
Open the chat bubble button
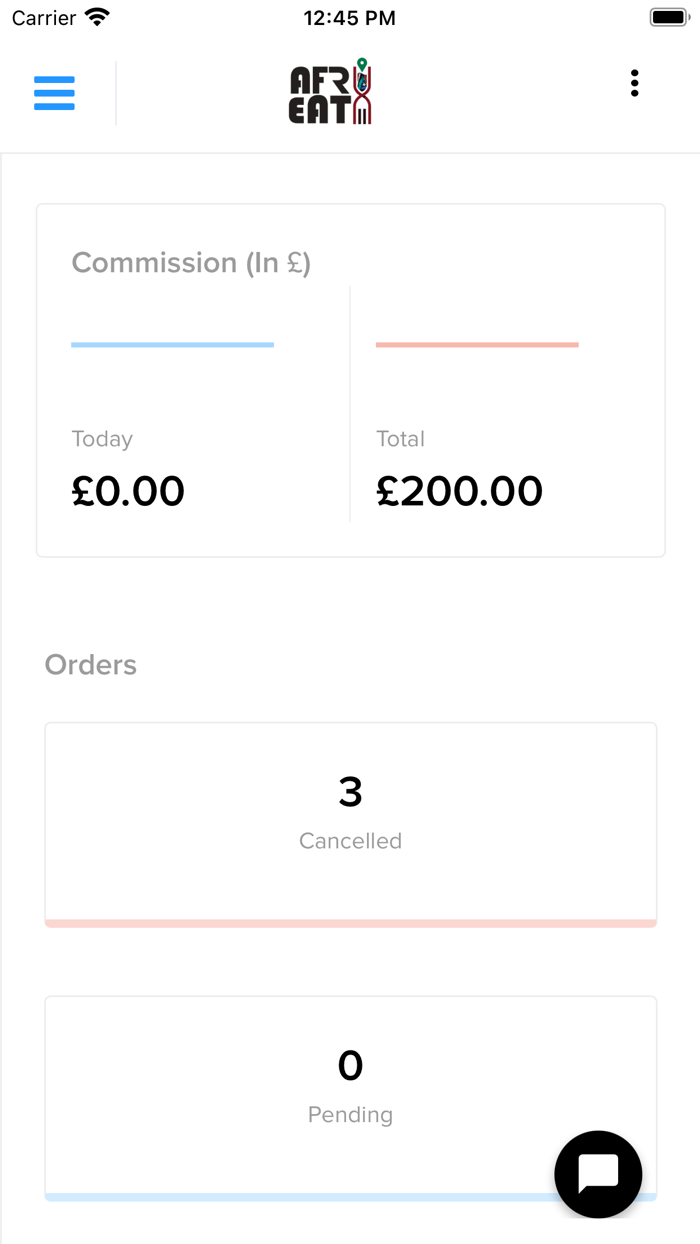coord(598,1174)
